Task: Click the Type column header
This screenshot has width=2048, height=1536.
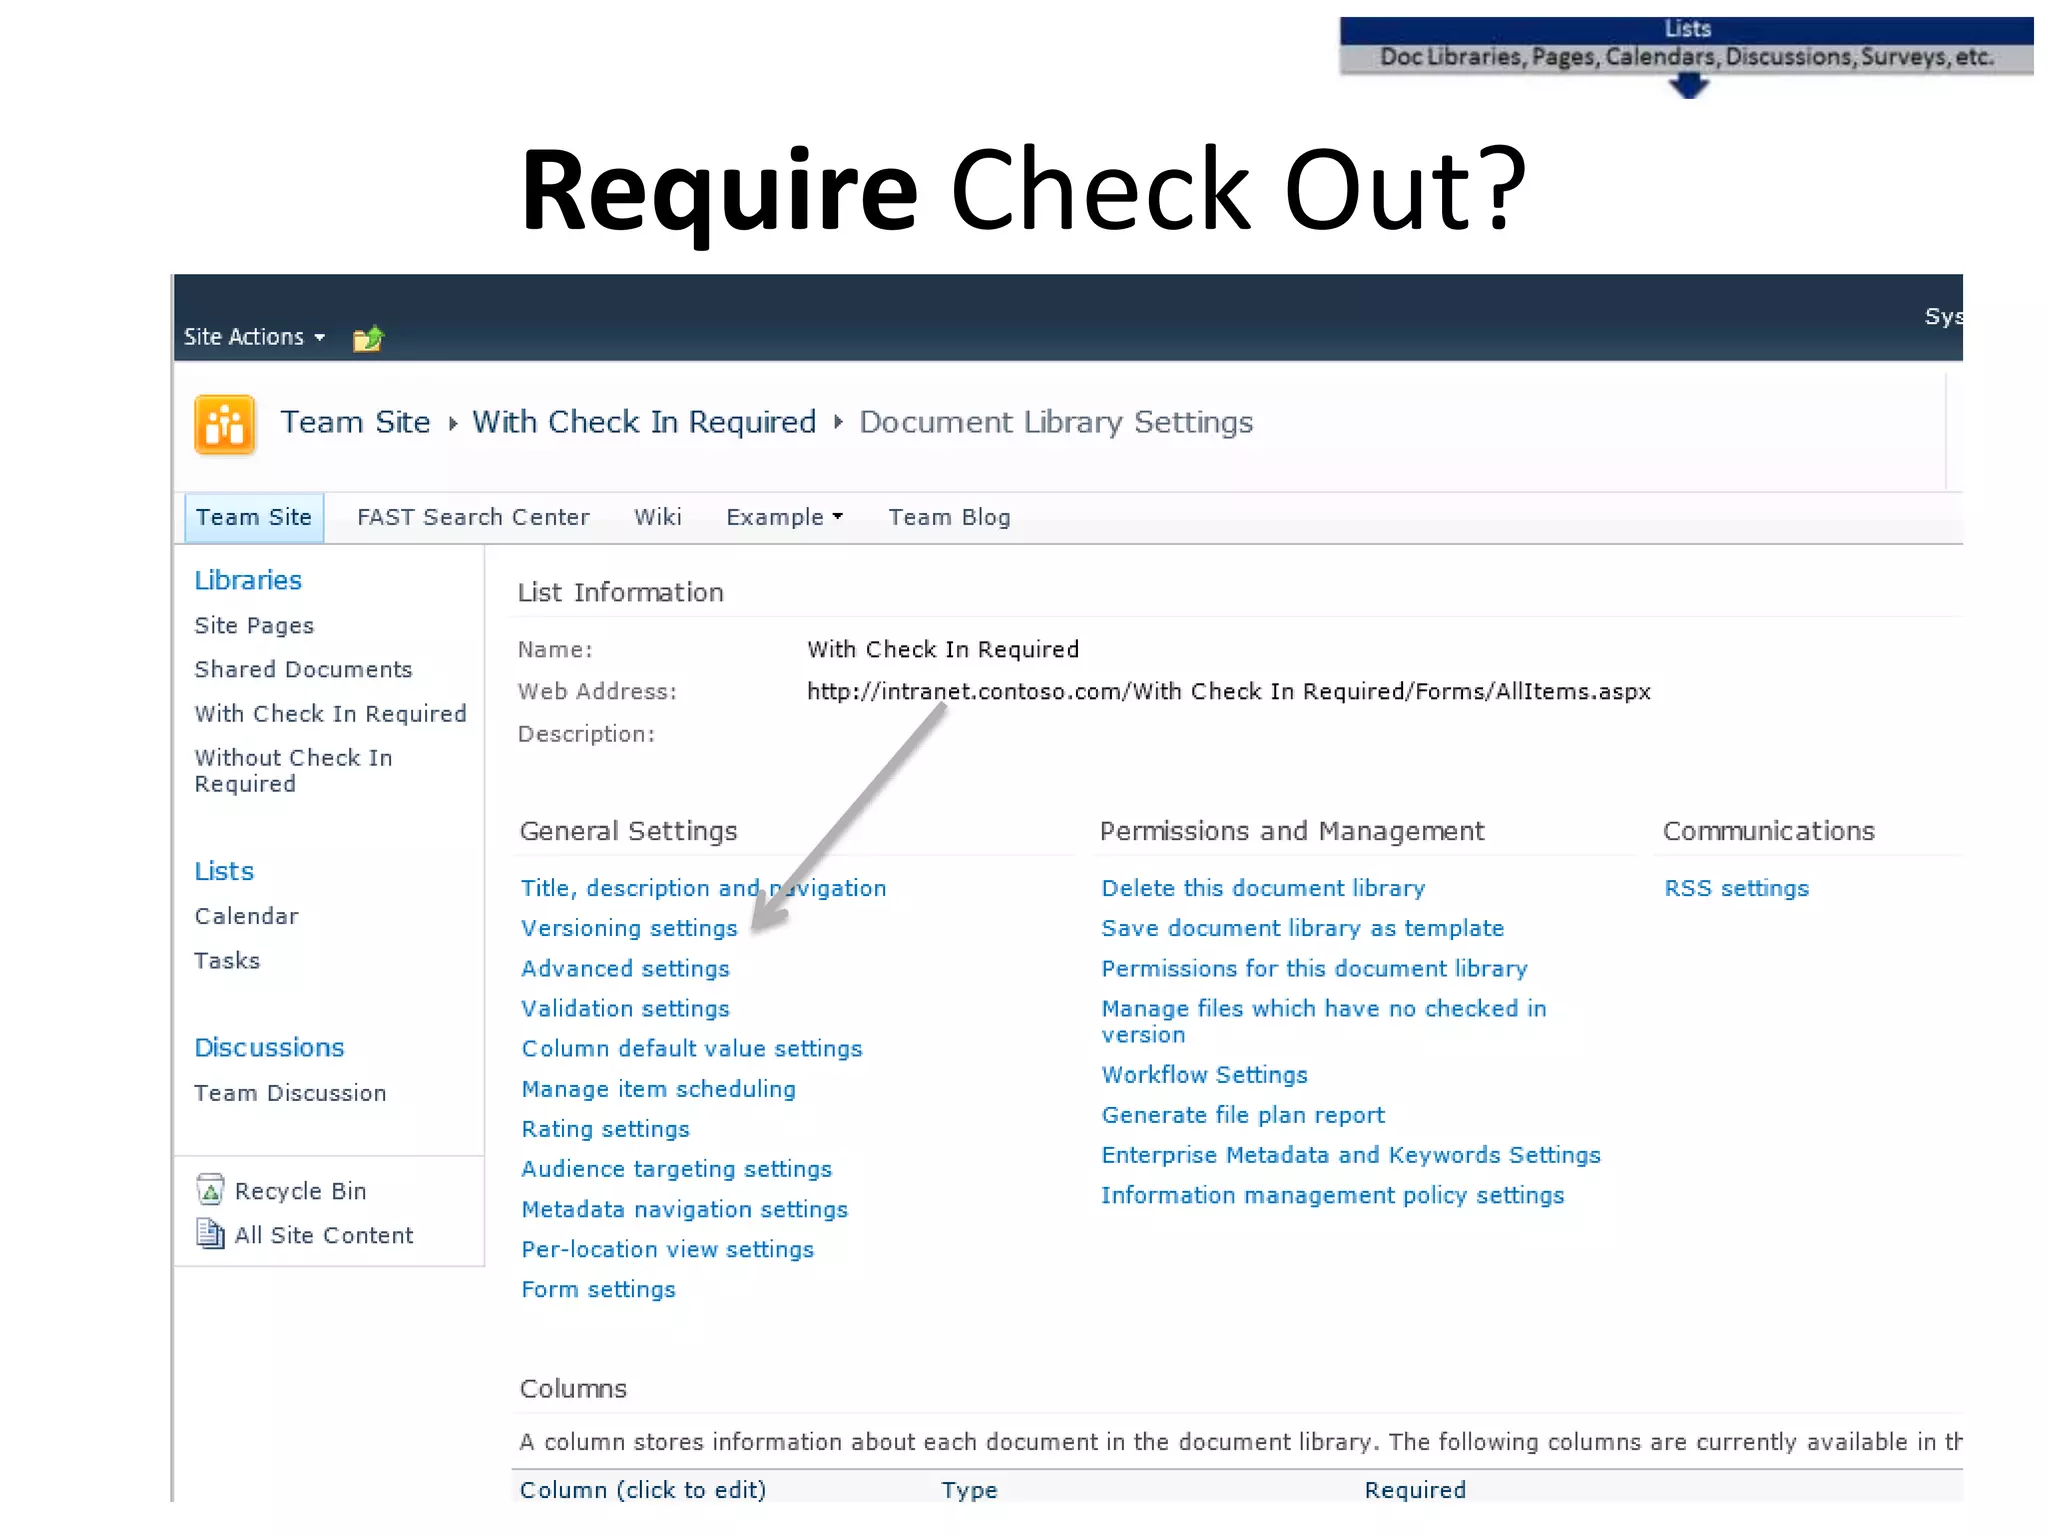Action: click(x=969, y=1490)
